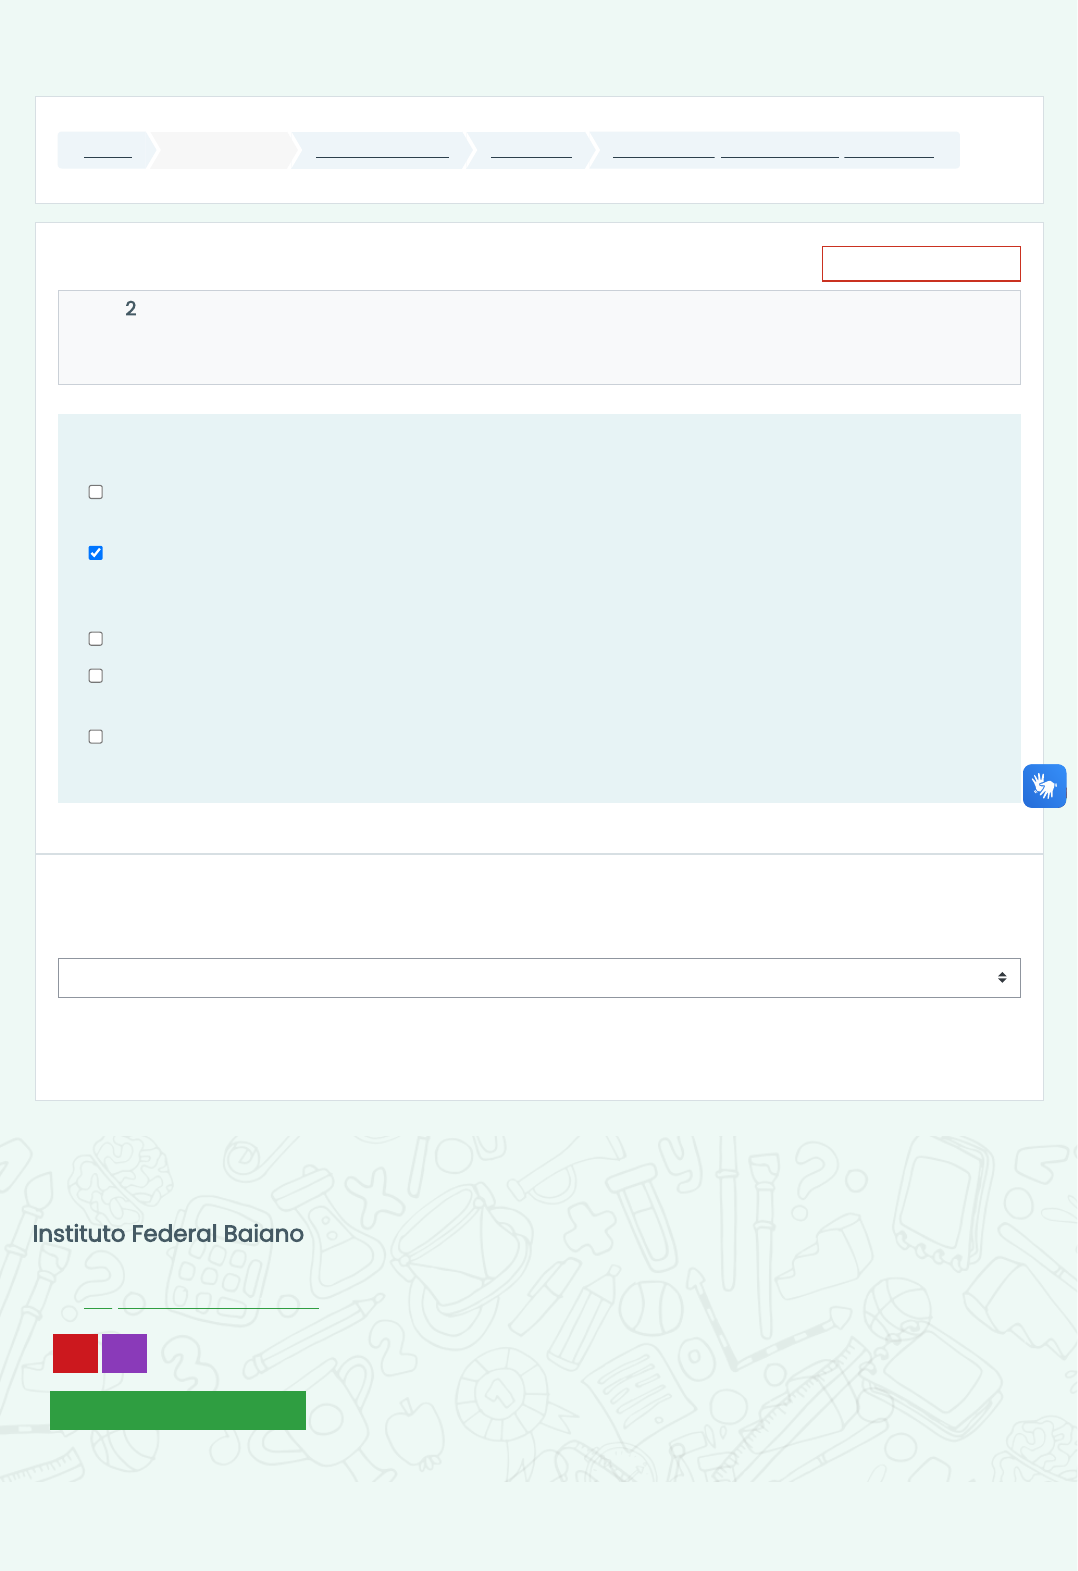Select the fourth answer checkbox
The image size is (1078, 1571).
96,676
